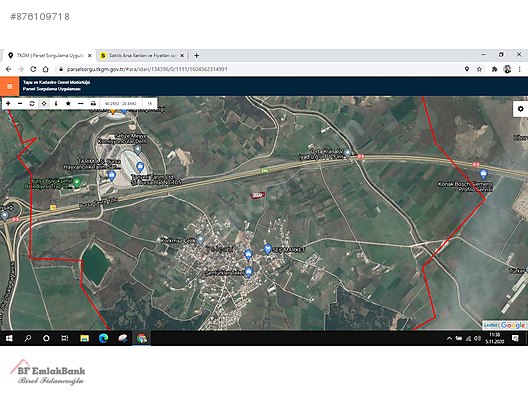This screenshot has width=528, height=396.
Task: Click the map zoom in plus button
Action: (x=8, y=103)
